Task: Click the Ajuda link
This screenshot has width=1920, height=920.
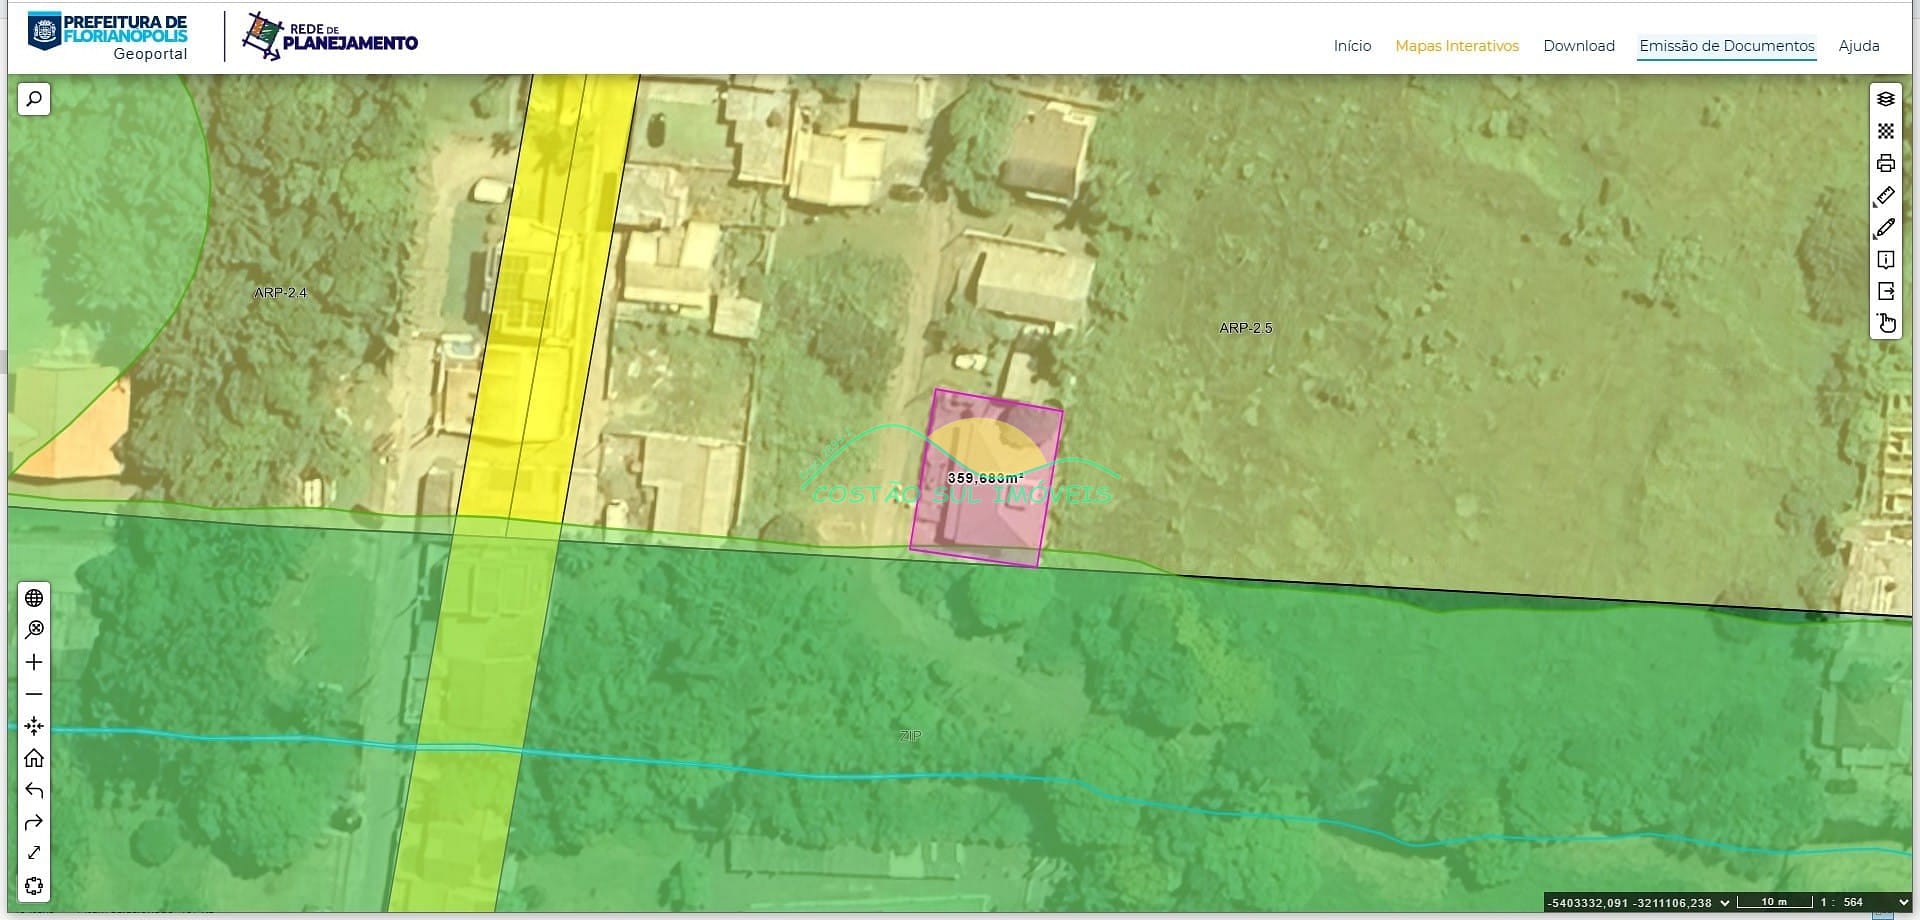Action: (x=1858, y=46)
